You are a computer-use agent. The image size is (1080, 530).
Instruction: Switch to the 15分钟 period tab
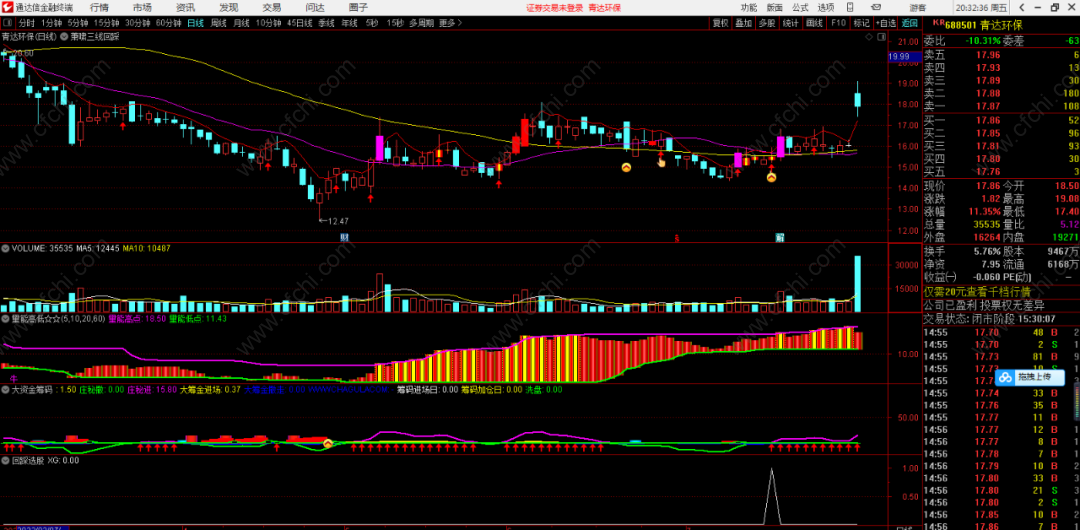[107, 23]
